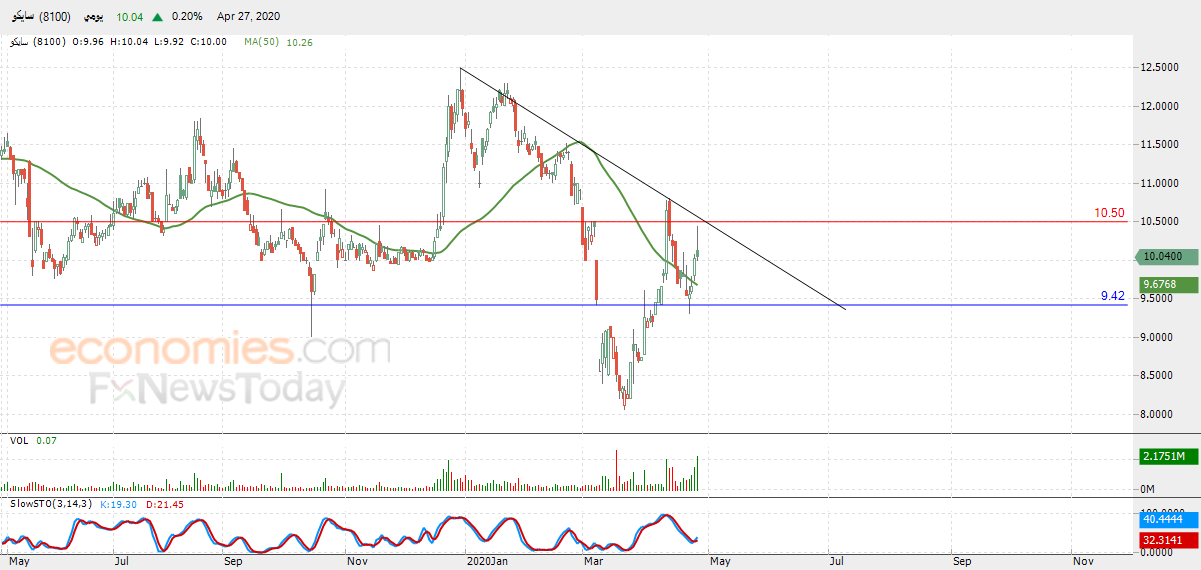
Task: Click the 2020Jan time axis label
Action: pos(488,562)
